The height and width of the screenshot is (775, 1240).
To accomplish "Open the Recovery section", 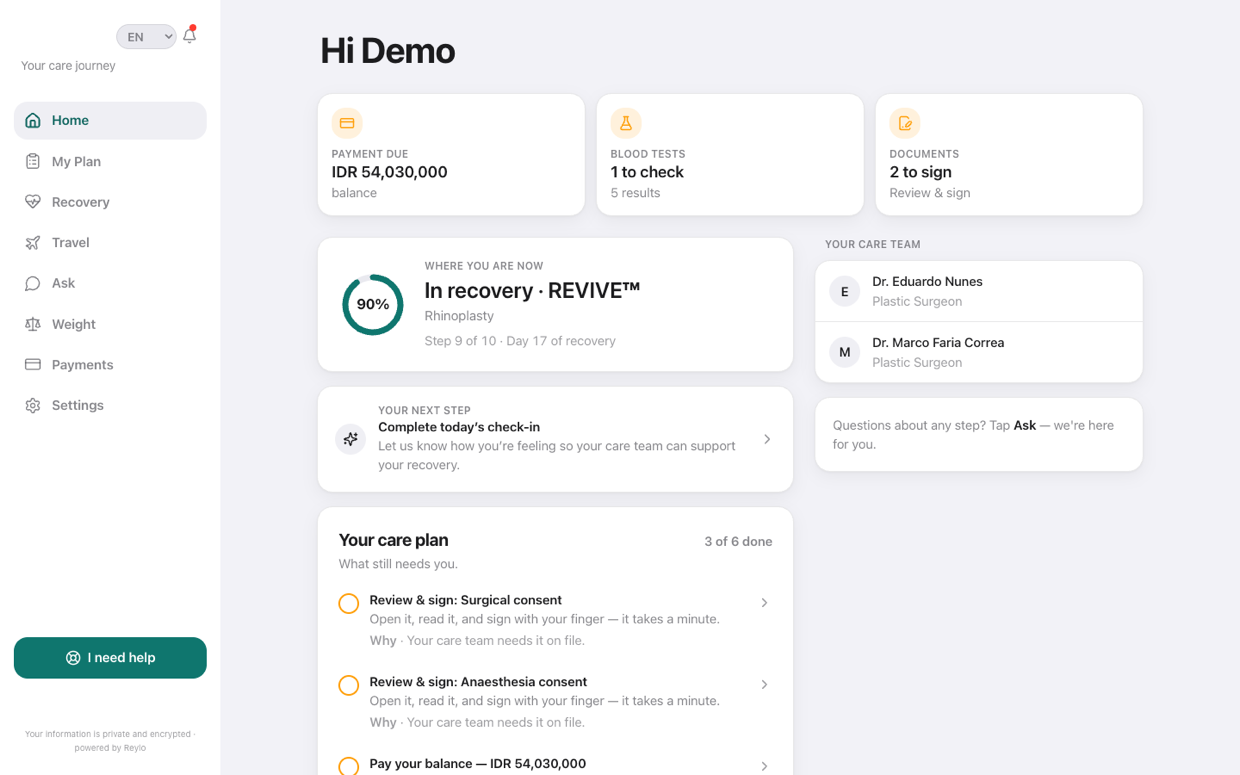I will pyautogui.click(x=110, y=202).
